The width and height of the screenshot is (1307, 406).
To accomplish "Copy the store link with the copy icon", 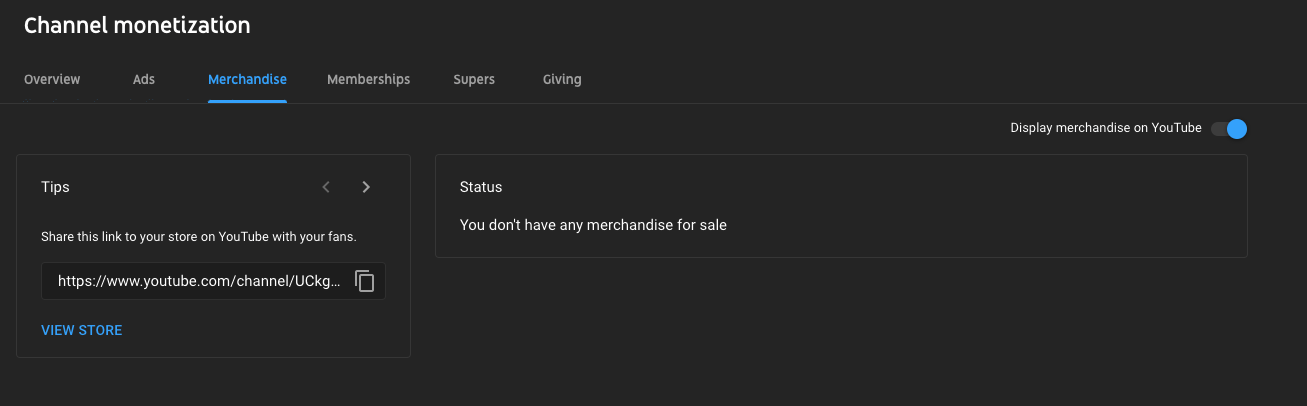I will click(x=365, y=282).
